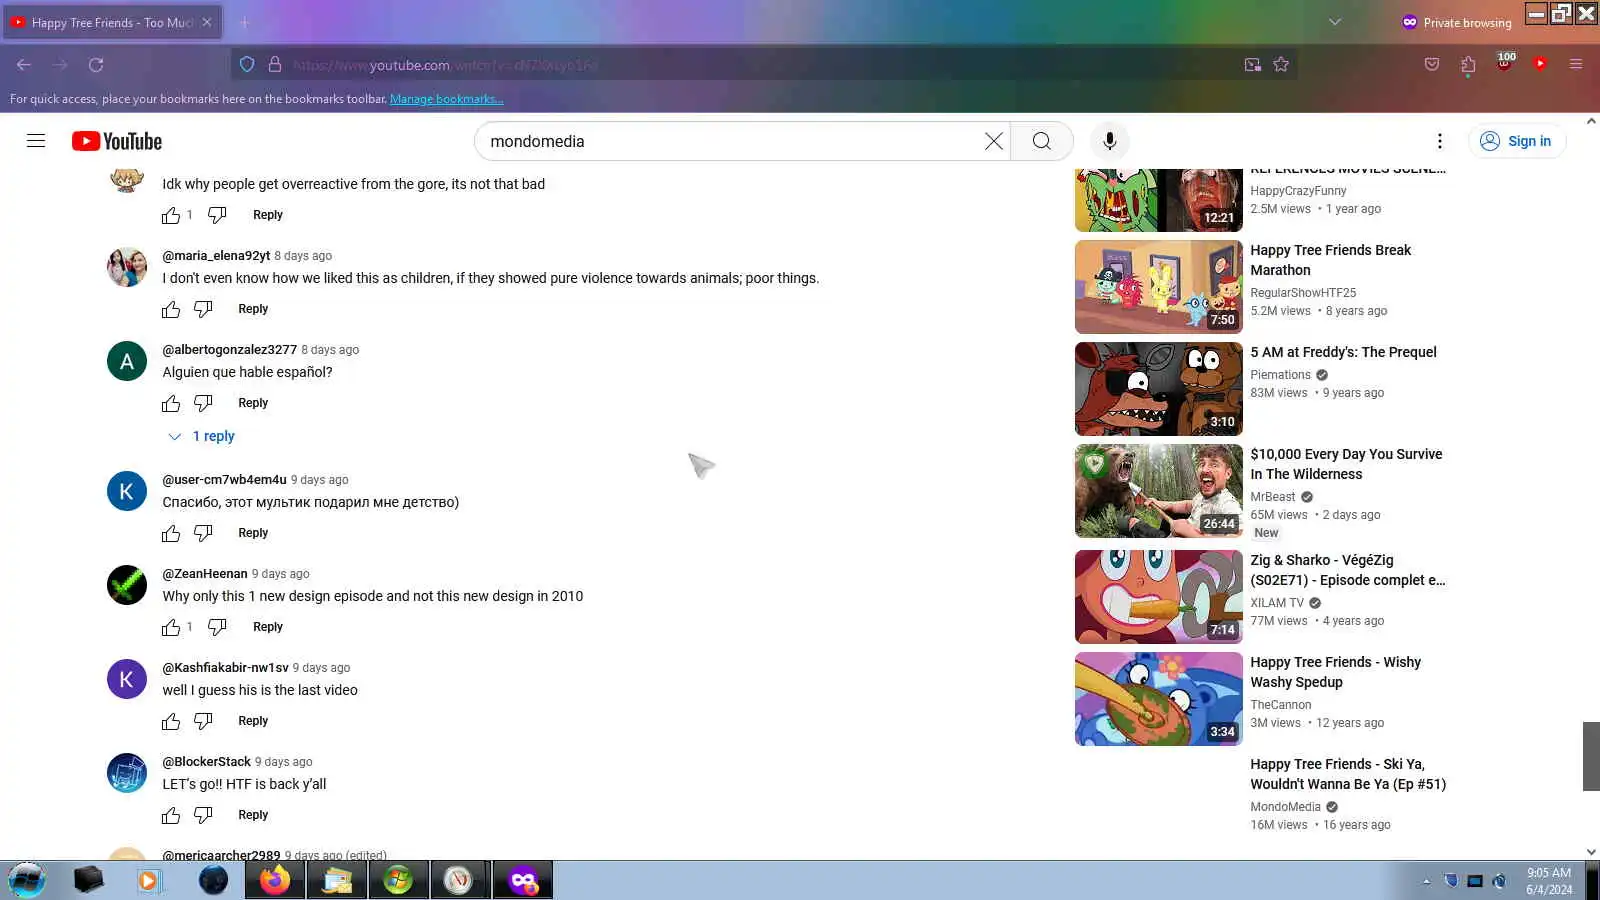
Task: Open the @Kashfiakabir-nw1sv channel link
Action: pos(225,668)
